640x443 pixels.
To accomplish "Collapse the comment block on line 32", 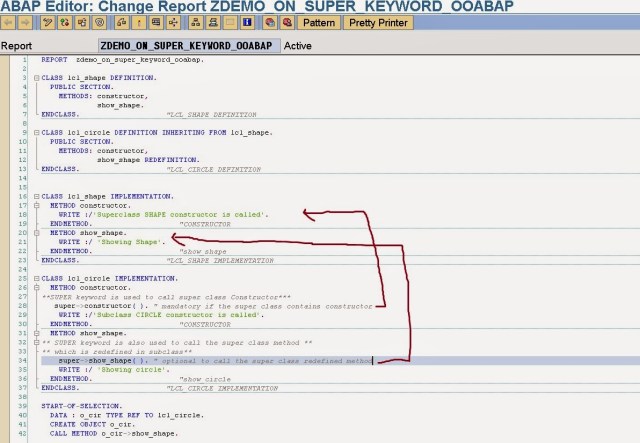I will pos(36,342).
